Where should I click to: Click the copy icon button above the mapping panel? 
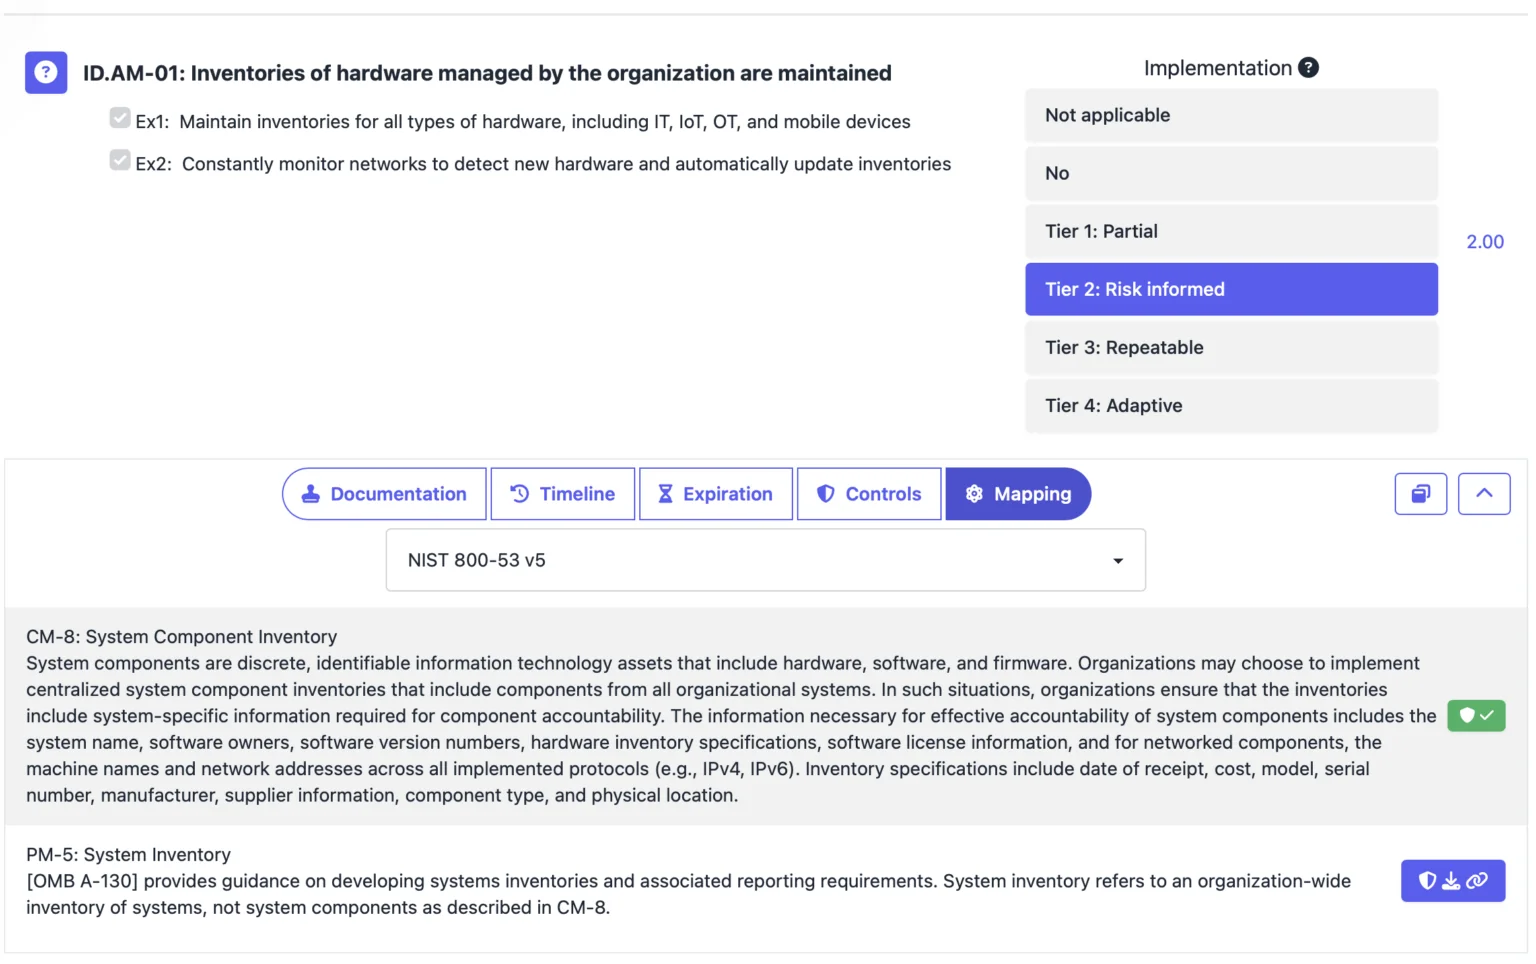coord(1421,493)
